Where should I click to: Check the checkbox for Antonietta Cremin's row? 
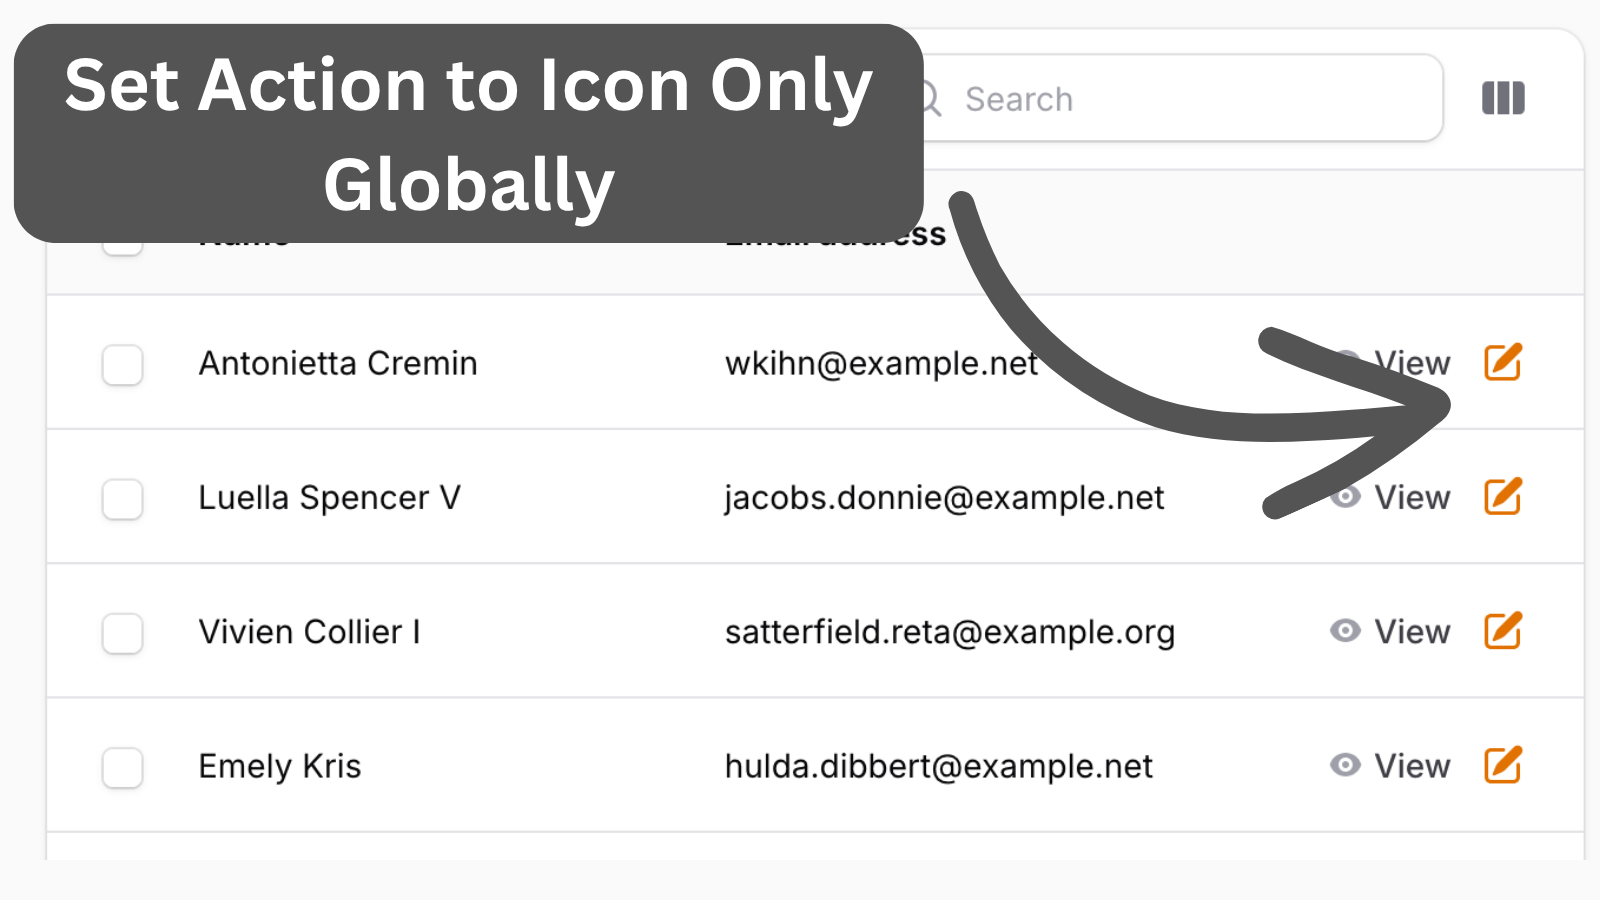pyautogui.click(x=122, y=366)
